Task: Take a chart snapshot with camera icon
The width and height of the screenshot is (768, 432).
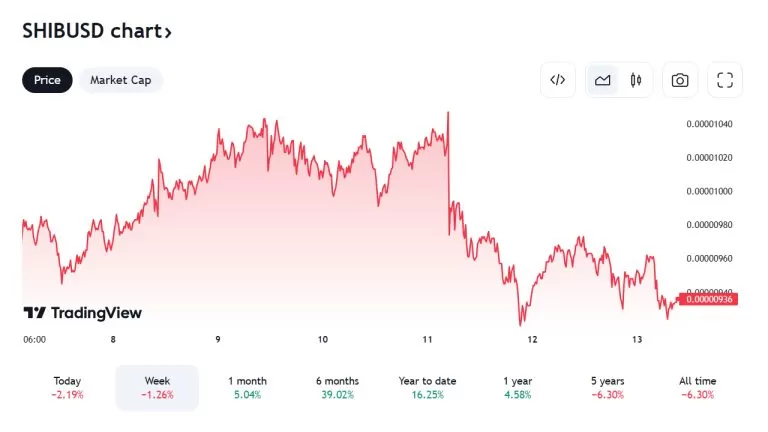Action: click(x=680, y=80)
